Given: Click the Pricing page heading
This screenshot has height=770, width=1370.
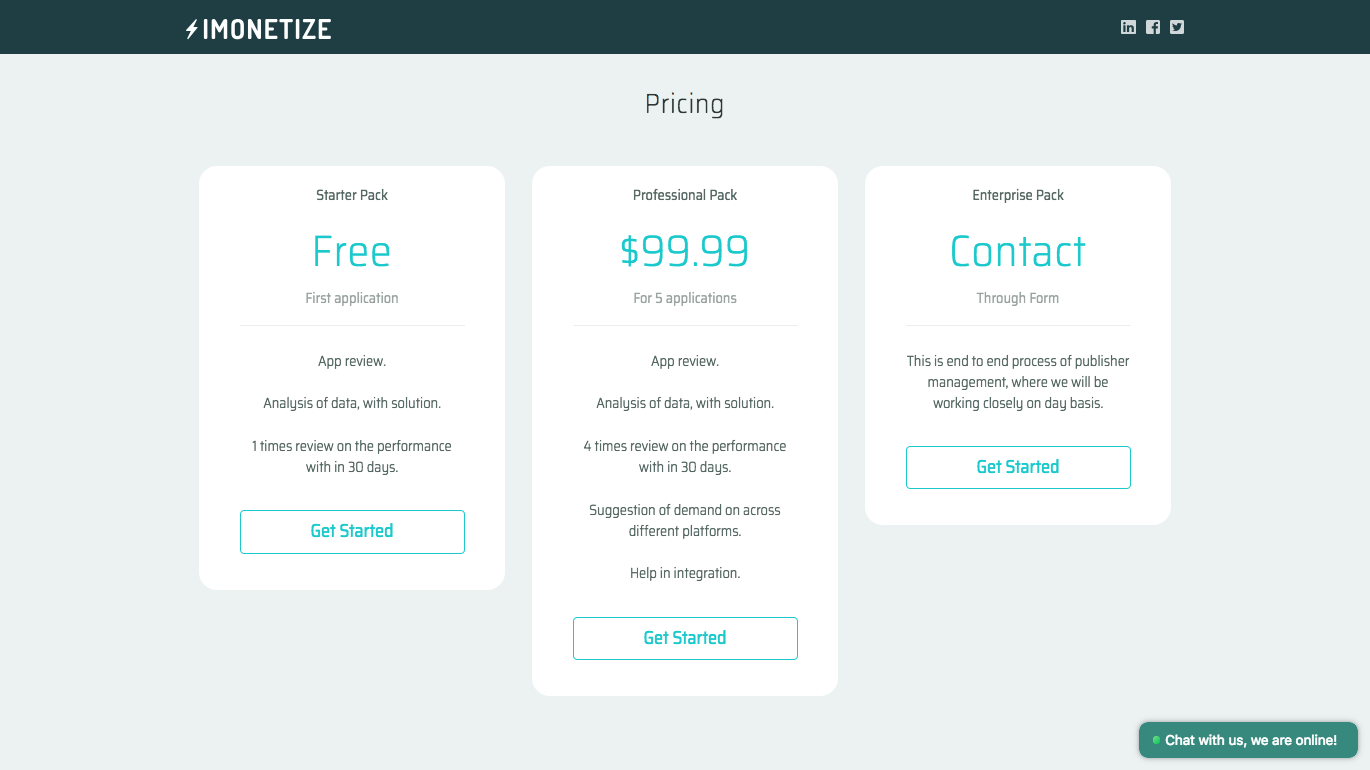Looking at the screenshot, I should click(685, 104).
